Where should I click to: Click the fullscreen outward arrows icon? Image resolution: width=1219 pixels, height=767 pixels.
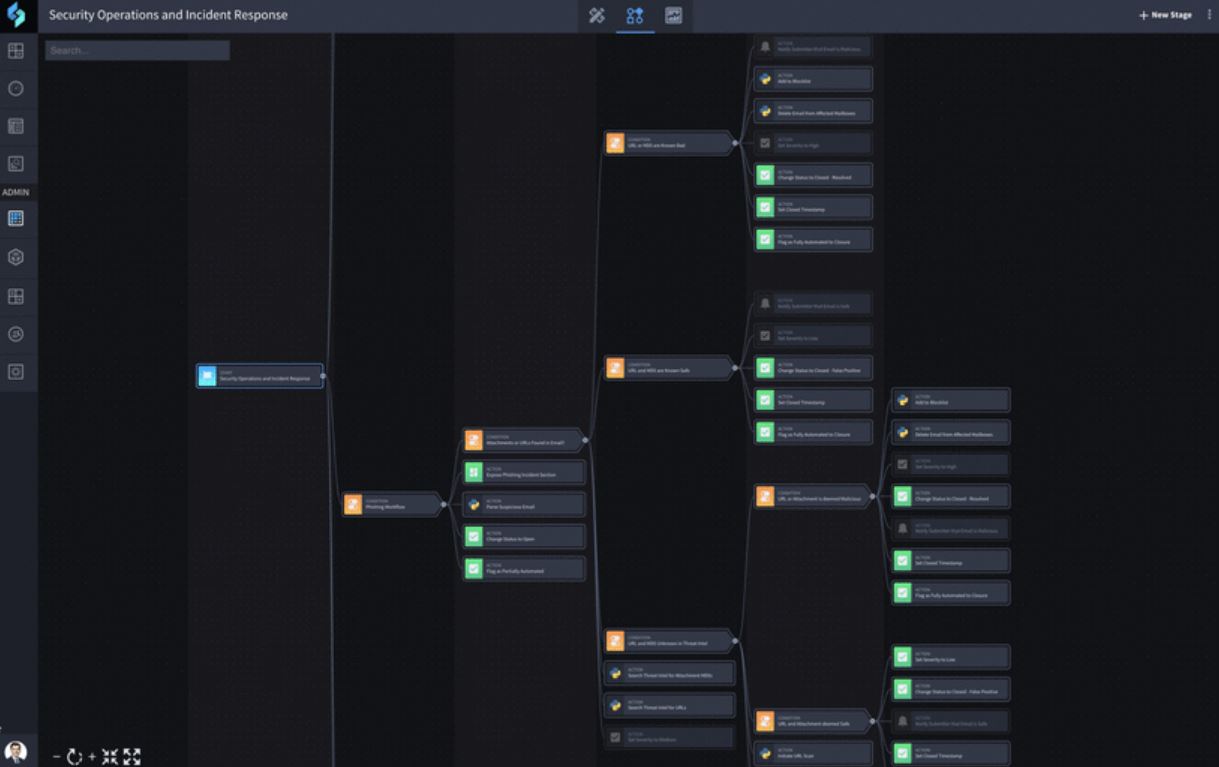[x=132, y=757]
